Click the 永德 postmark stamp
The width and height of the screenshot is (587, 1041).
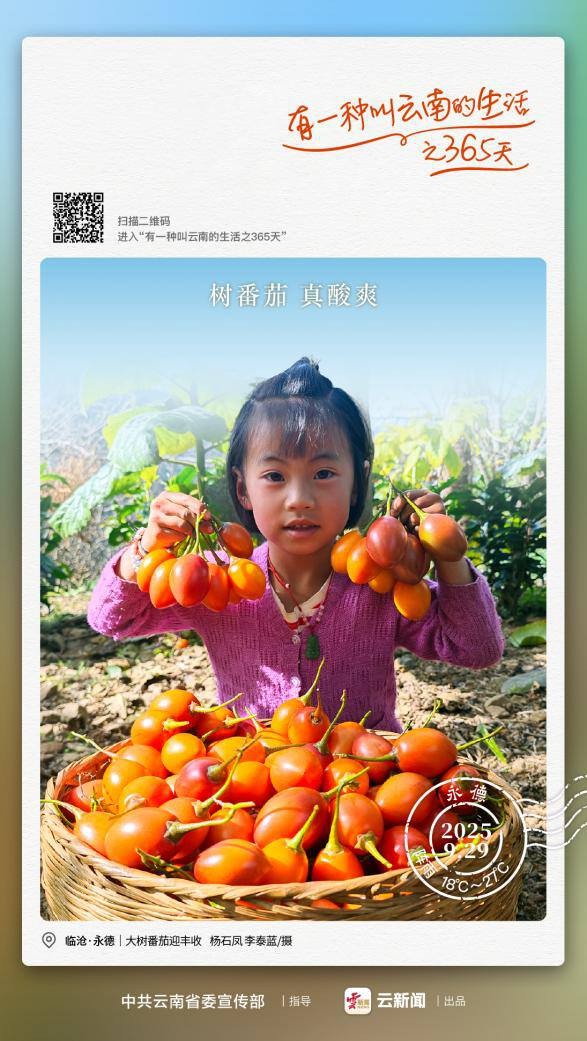(465, 837)
